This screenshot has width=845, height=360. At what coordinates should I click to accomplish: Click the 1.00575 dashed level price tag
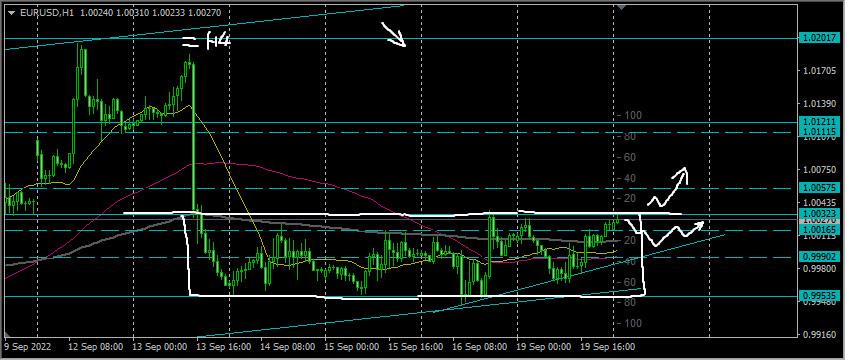(821, 188)
